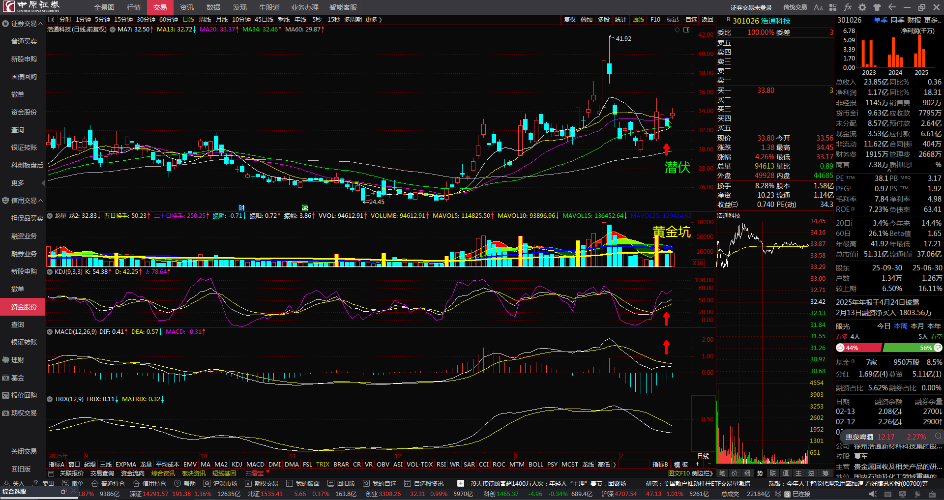Open the grid layout icon in title bar
This screenshot has width=944, height=500.
[x=833, y=7]
